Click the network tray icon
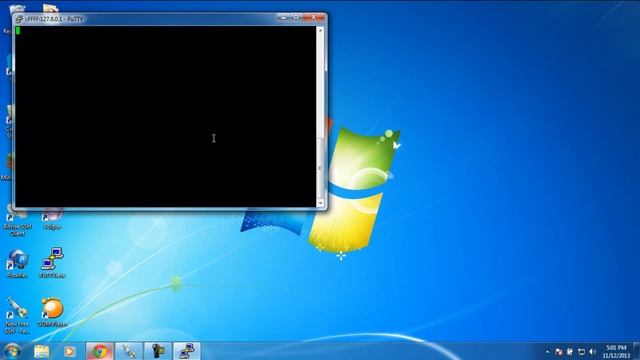The width and height of the screenshot is (640, 360). (x=581, y=352)
